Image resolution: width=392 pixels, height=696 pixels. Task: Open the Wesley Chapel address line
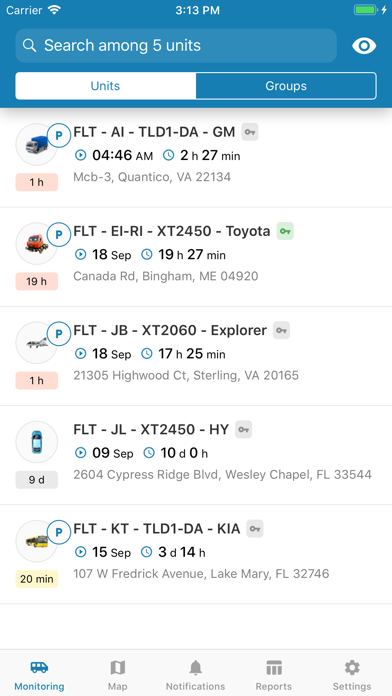pyautogui.click(x=222, y=475)
